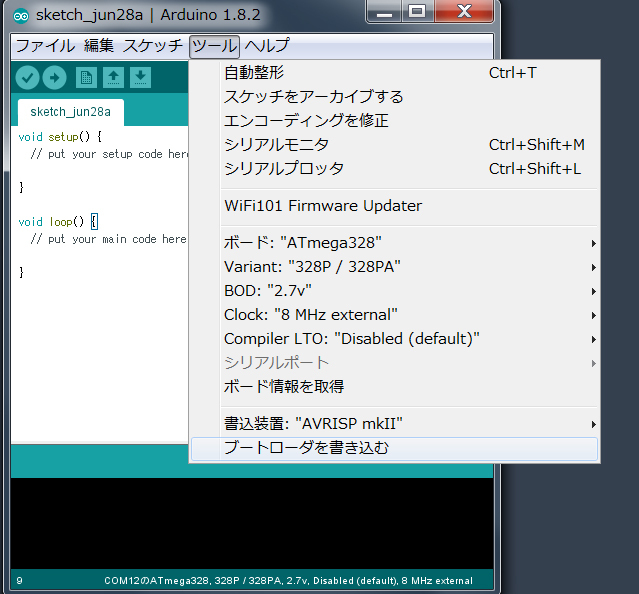Switch to the sketch_jun28a tab
The height and width of the screenshot is (594, 639).
71,112
